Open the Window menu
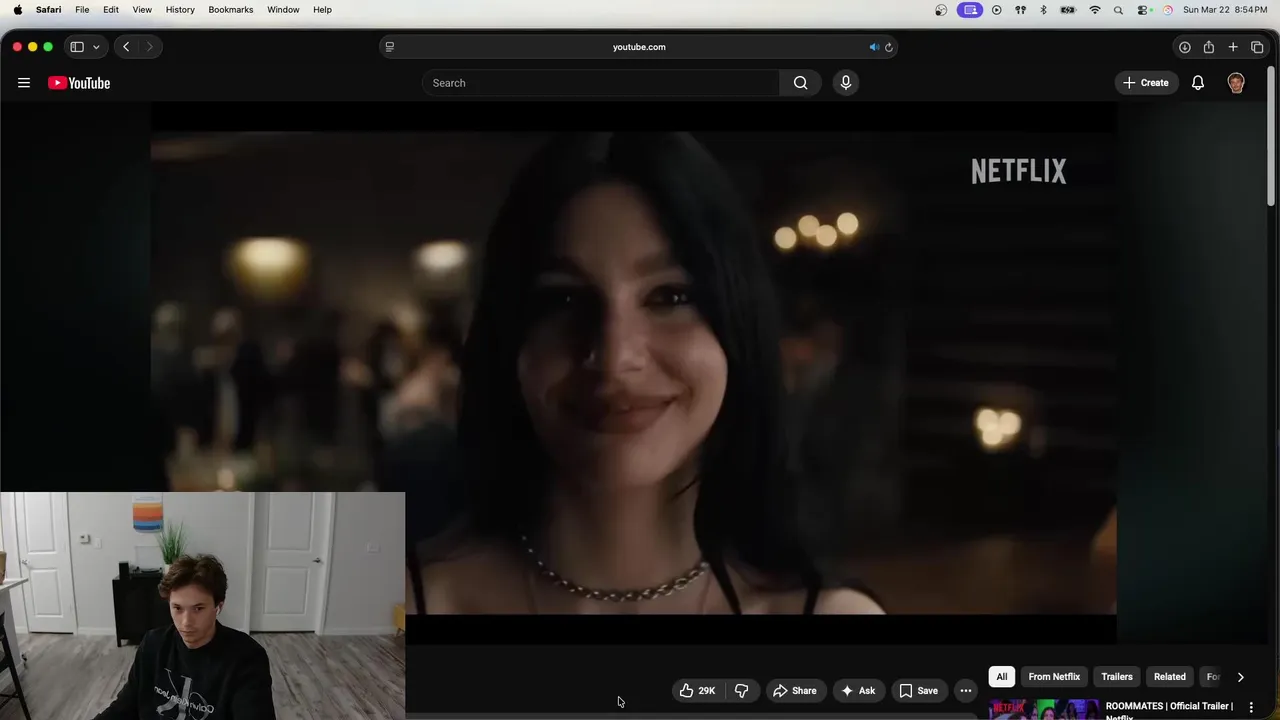 click(x=283, y=10)
